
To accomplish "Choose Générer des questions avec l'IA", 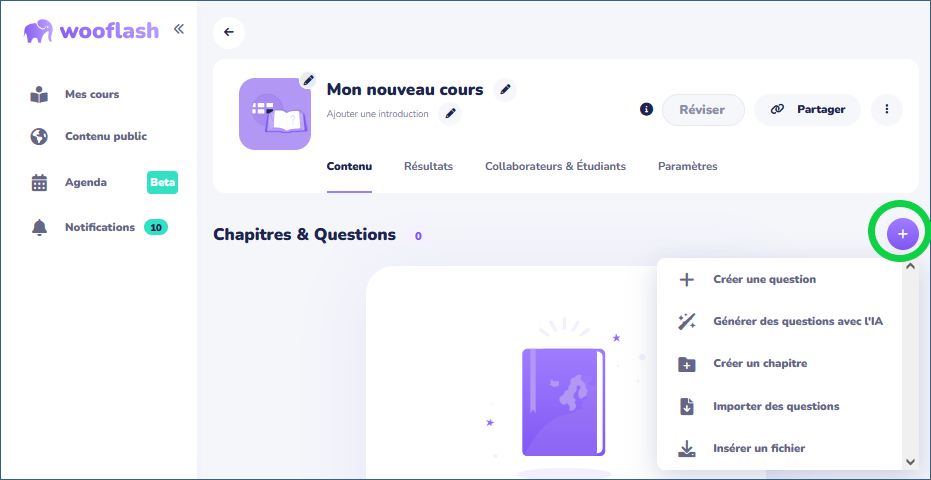I will click(797, 321).
